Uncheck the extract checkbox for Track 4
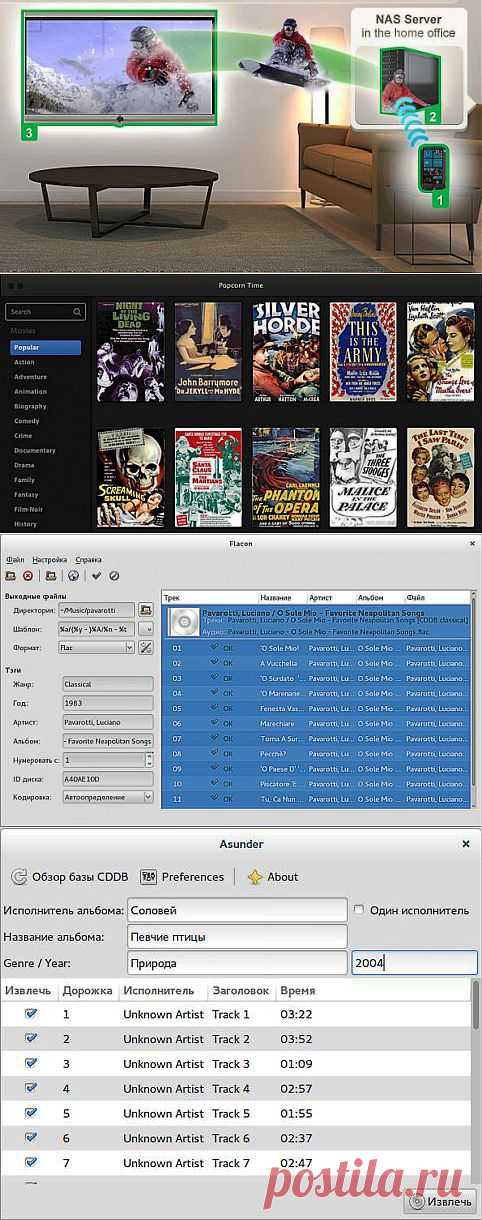Viewport: 482px width, 1220px height. pos(31,1088)
